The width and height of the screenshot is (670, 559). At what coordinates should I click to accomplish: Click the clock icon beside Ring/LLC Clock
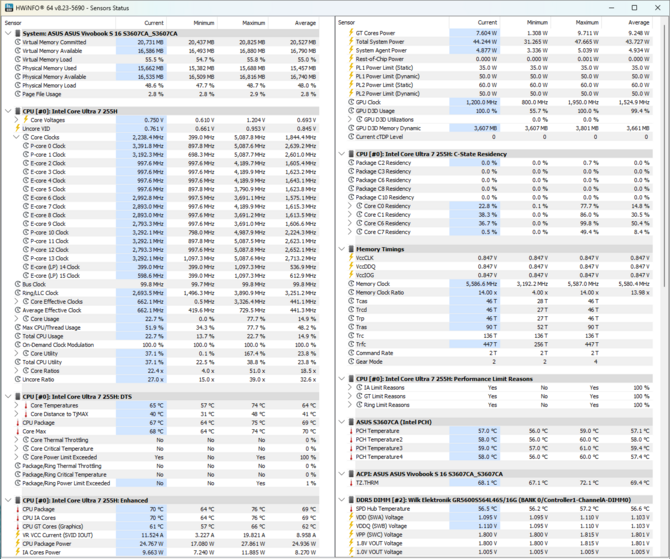[x=18, y=293]
